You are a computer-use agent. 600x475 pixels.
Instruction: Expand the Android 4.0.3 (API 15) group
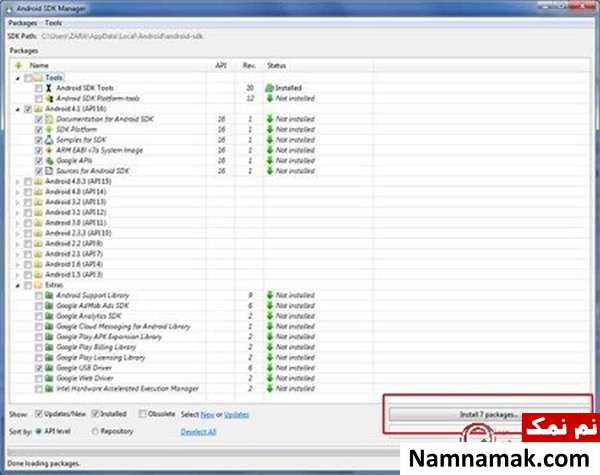point(18,181)
